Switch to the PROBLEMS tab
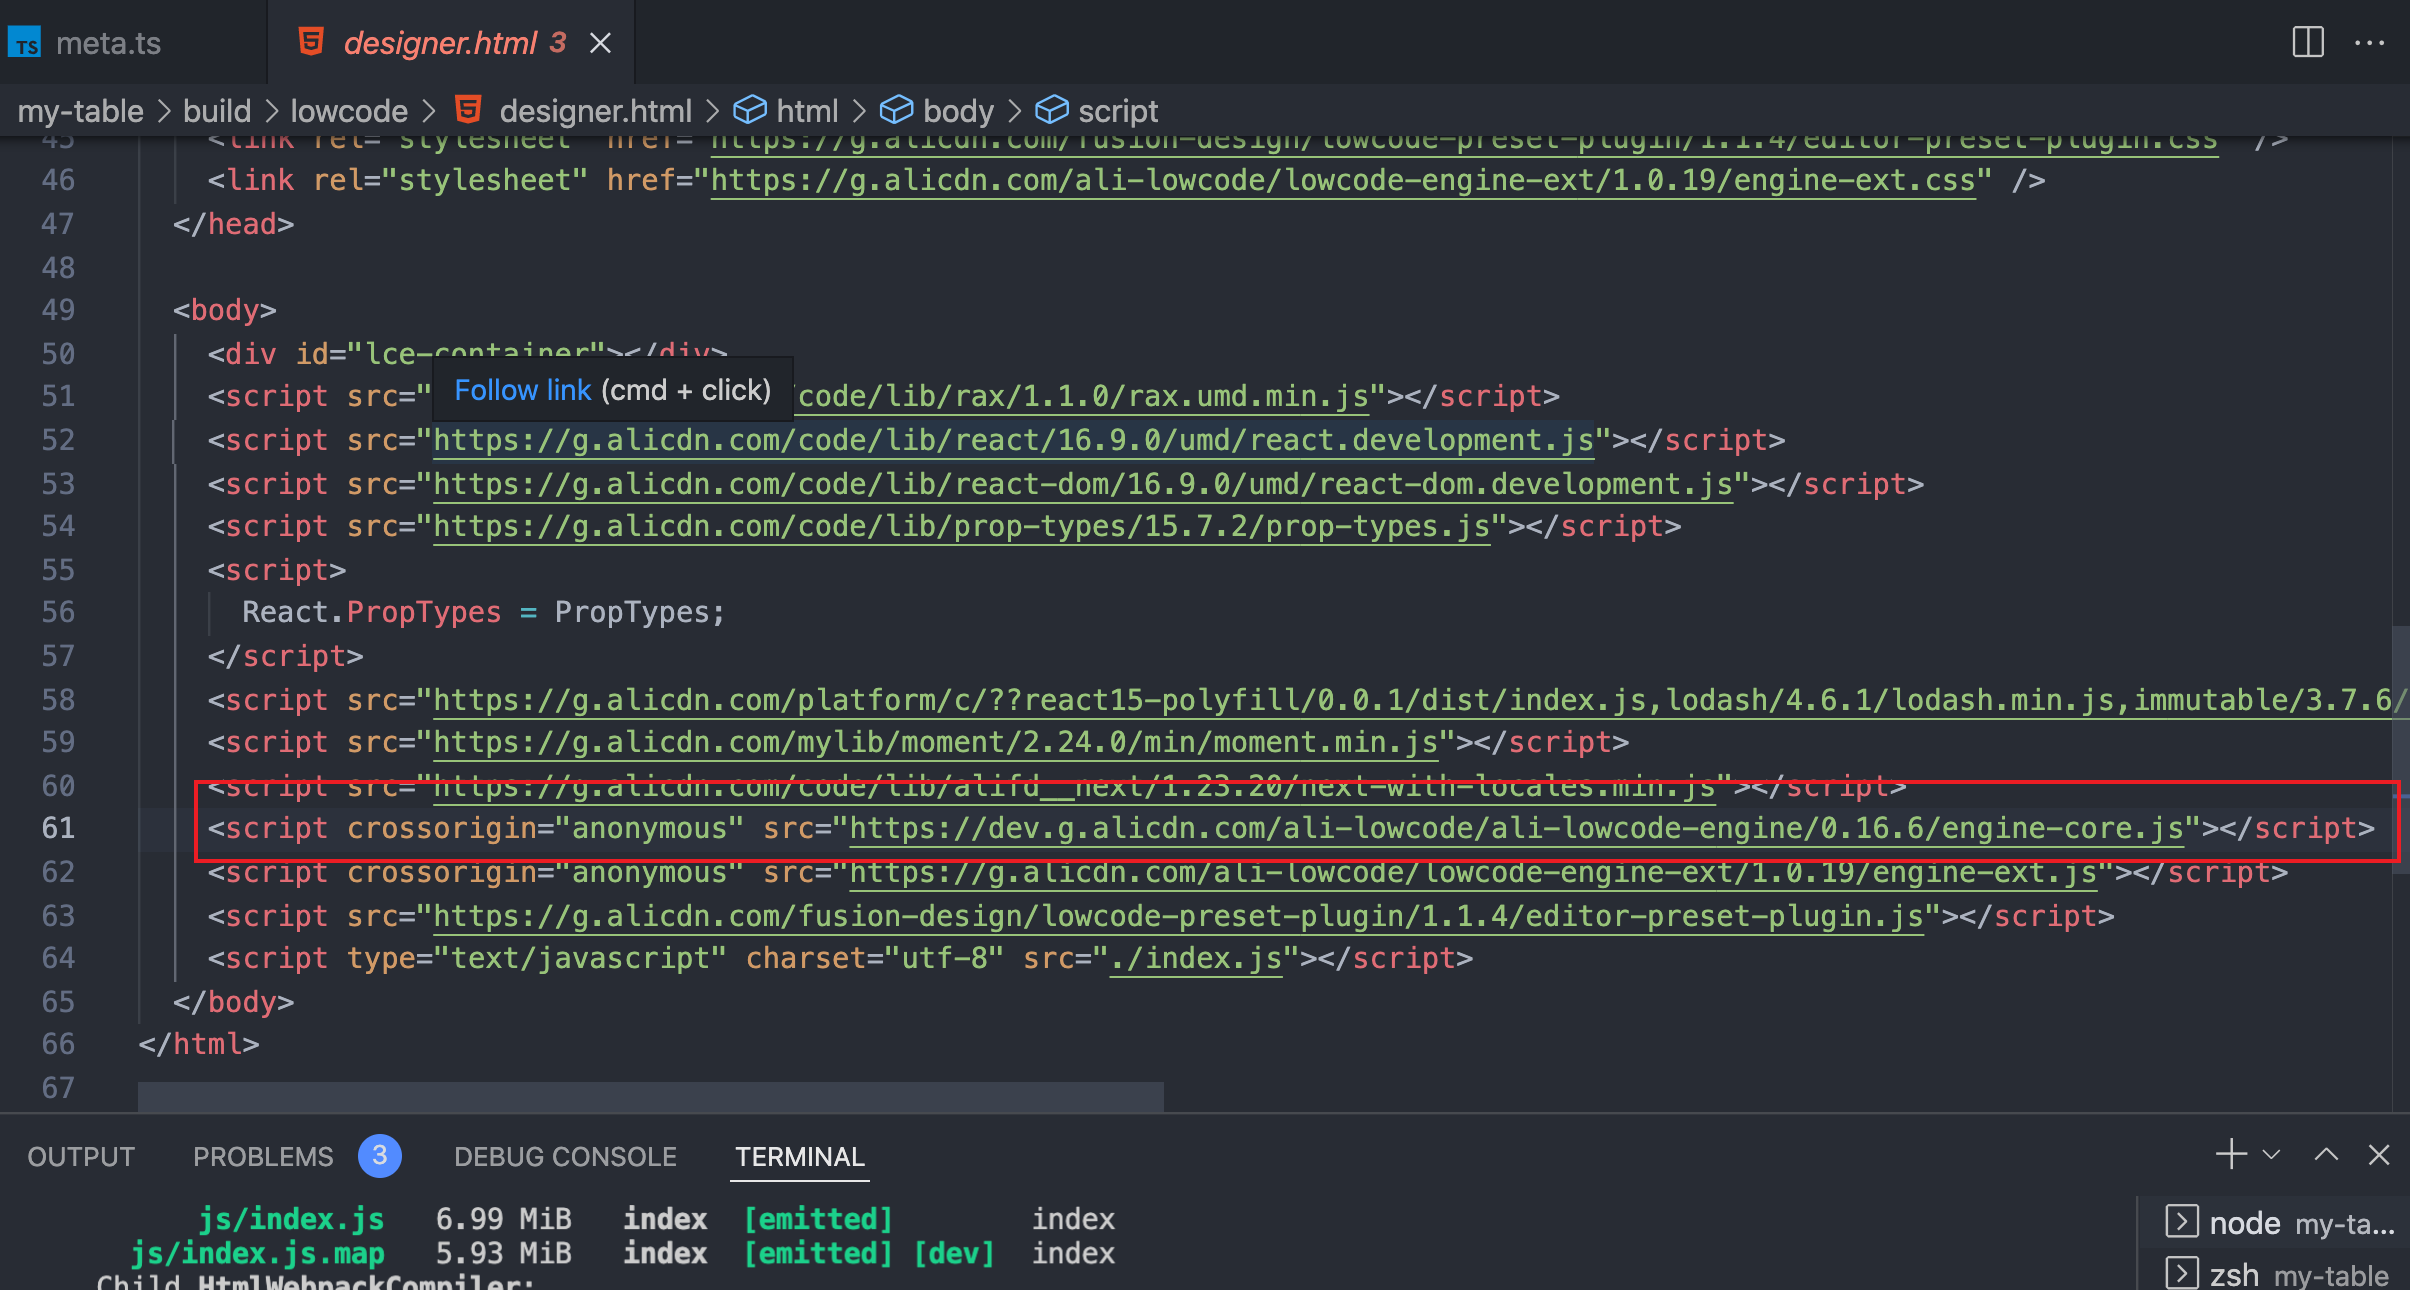The height and width of the screenshot is (1290, 2410). click(x=262, y=1156)
